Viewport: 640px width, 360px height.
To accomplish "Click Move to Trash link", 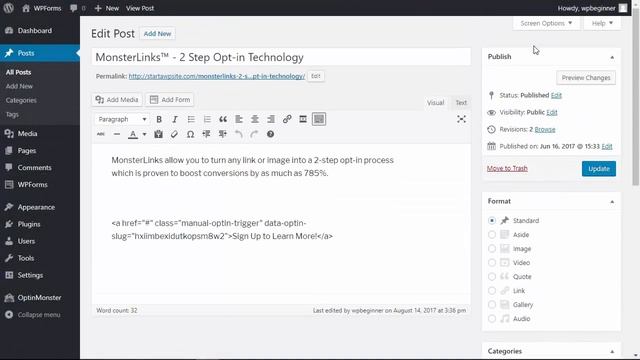I will pyautogui.click(x=507, y=168).
